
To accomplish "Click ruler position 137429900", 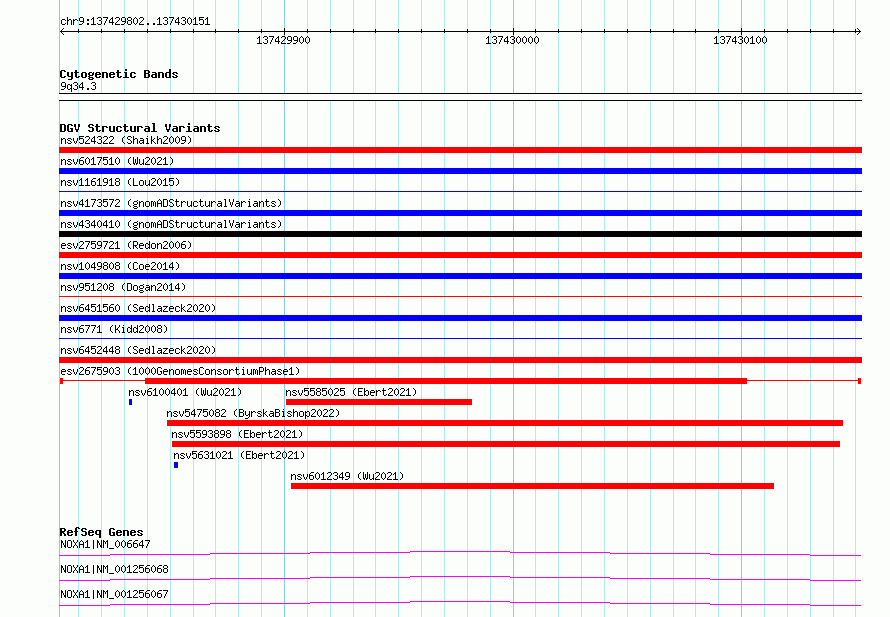I will pos(283,40).
